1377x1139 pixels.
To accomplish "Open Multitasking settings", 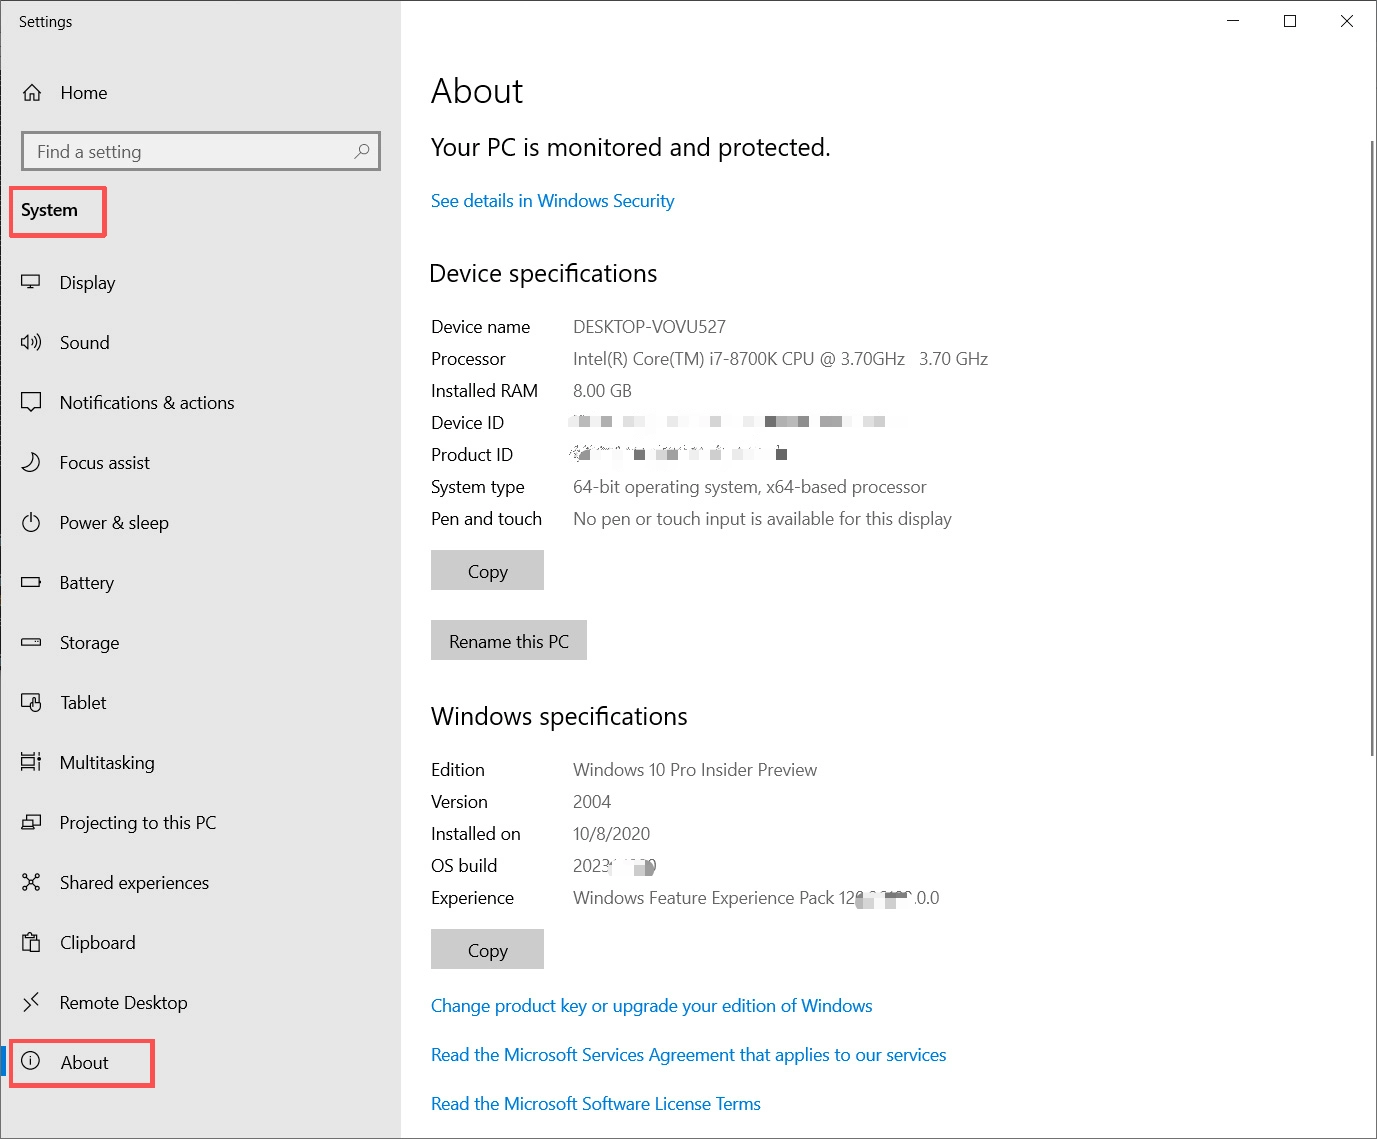I will pyautogui.click(x=200, y=763).
